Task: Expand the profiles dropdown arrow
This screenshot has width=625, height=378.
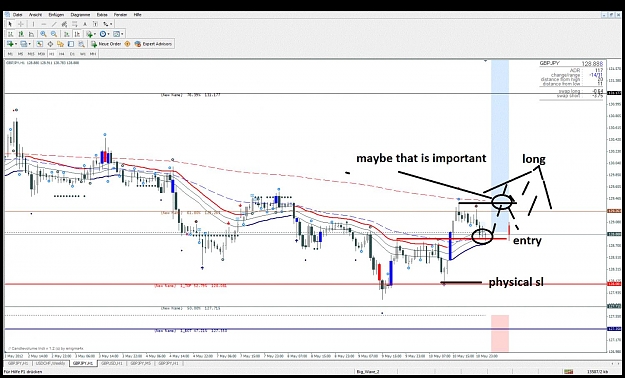Action: click(29, 44)
